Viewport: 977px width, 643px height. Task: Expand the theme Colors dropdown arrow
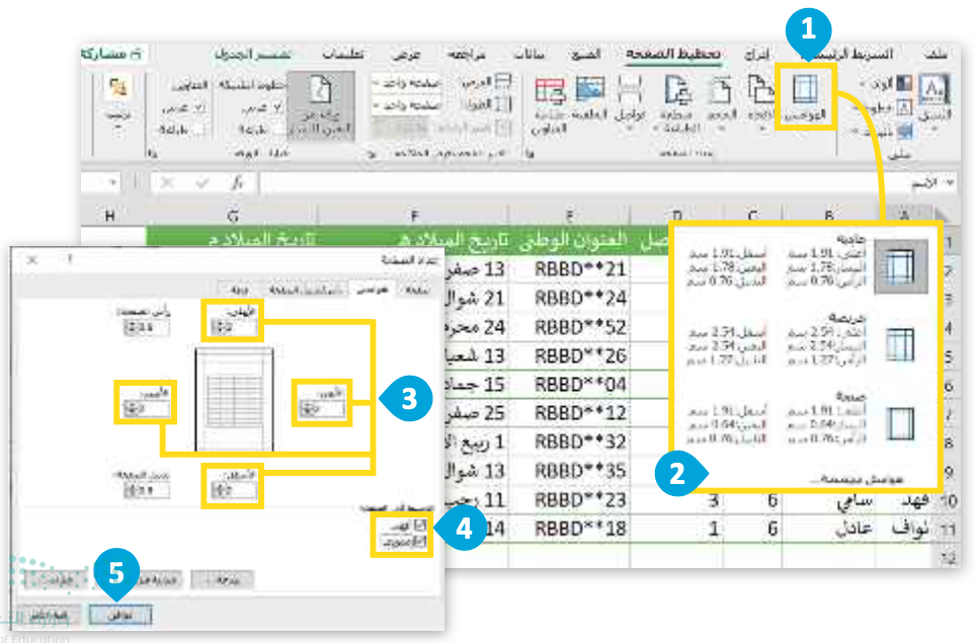(x=862, y=83)
